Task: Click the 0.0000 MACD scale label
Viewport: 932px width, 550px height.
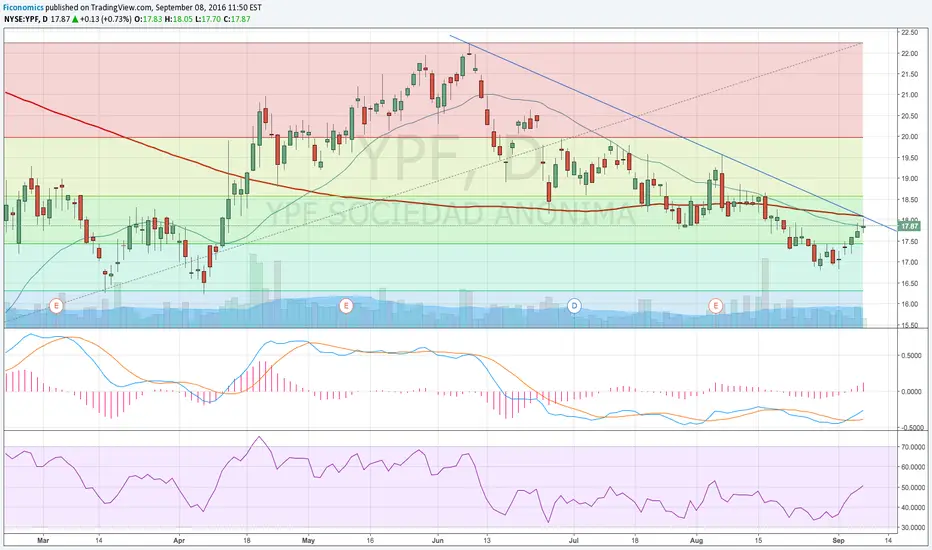Action: [911, 391]
